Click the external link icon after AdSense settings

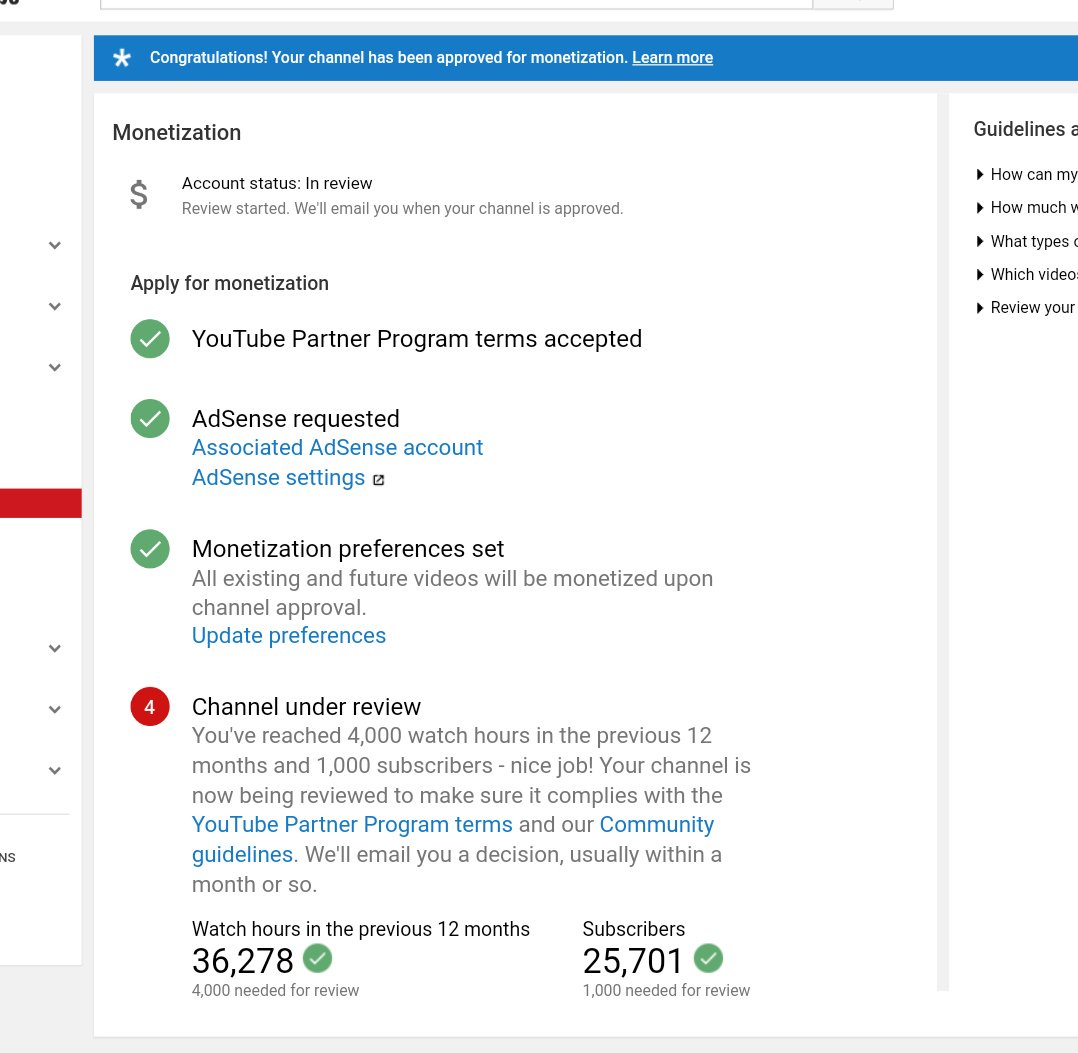tap(378, 480)
